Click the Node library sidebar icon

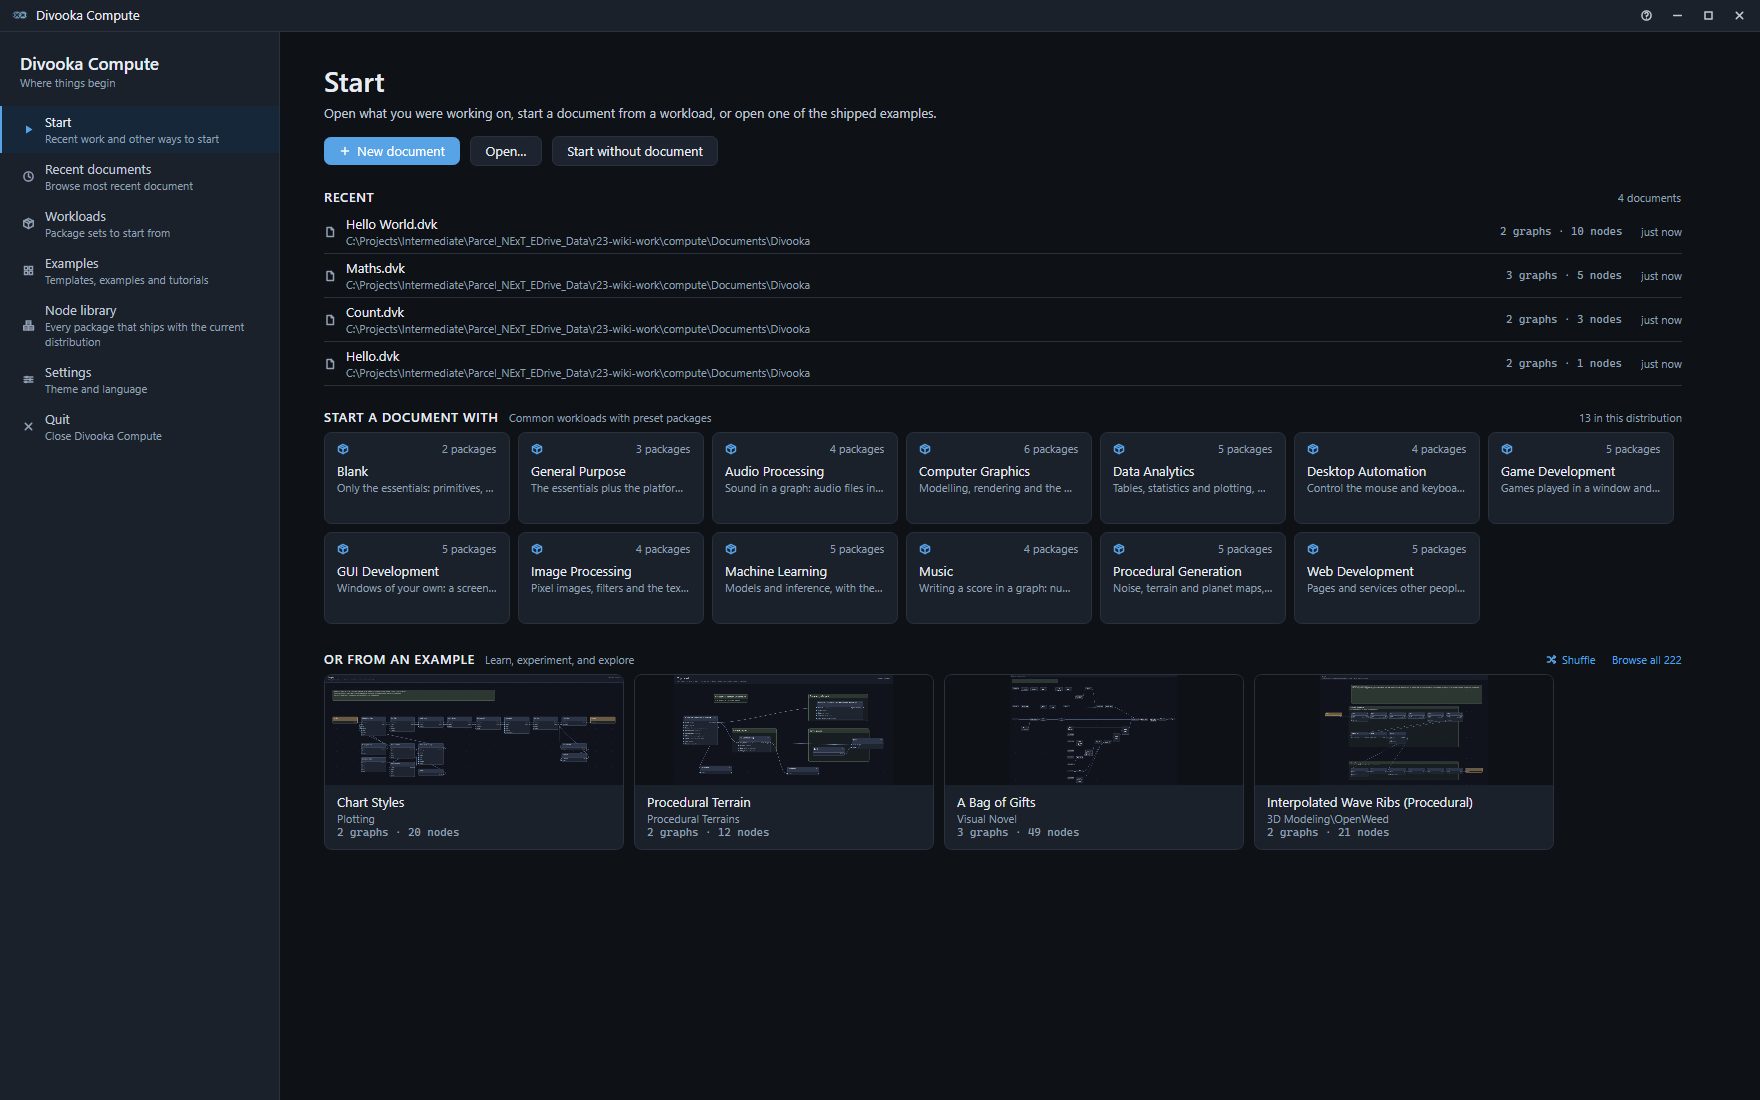(28, 325)
